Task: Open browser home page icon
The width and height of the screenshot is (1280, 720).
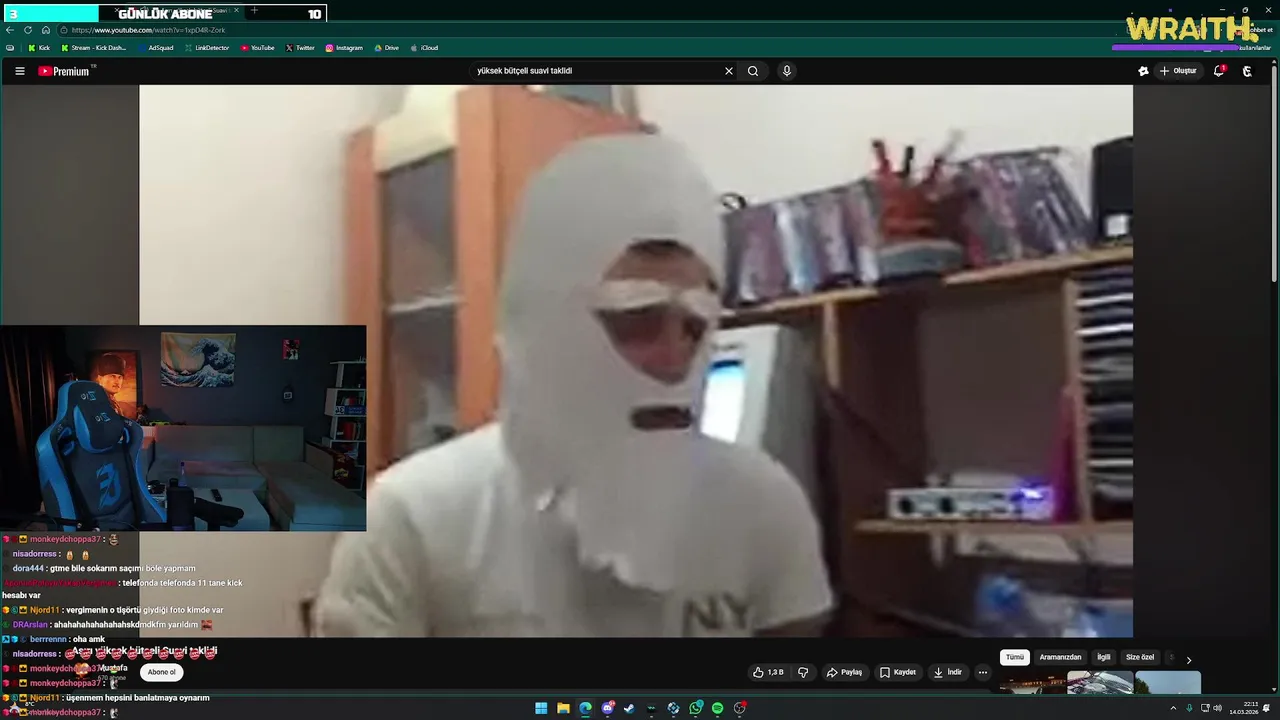Action: (45, 30)
